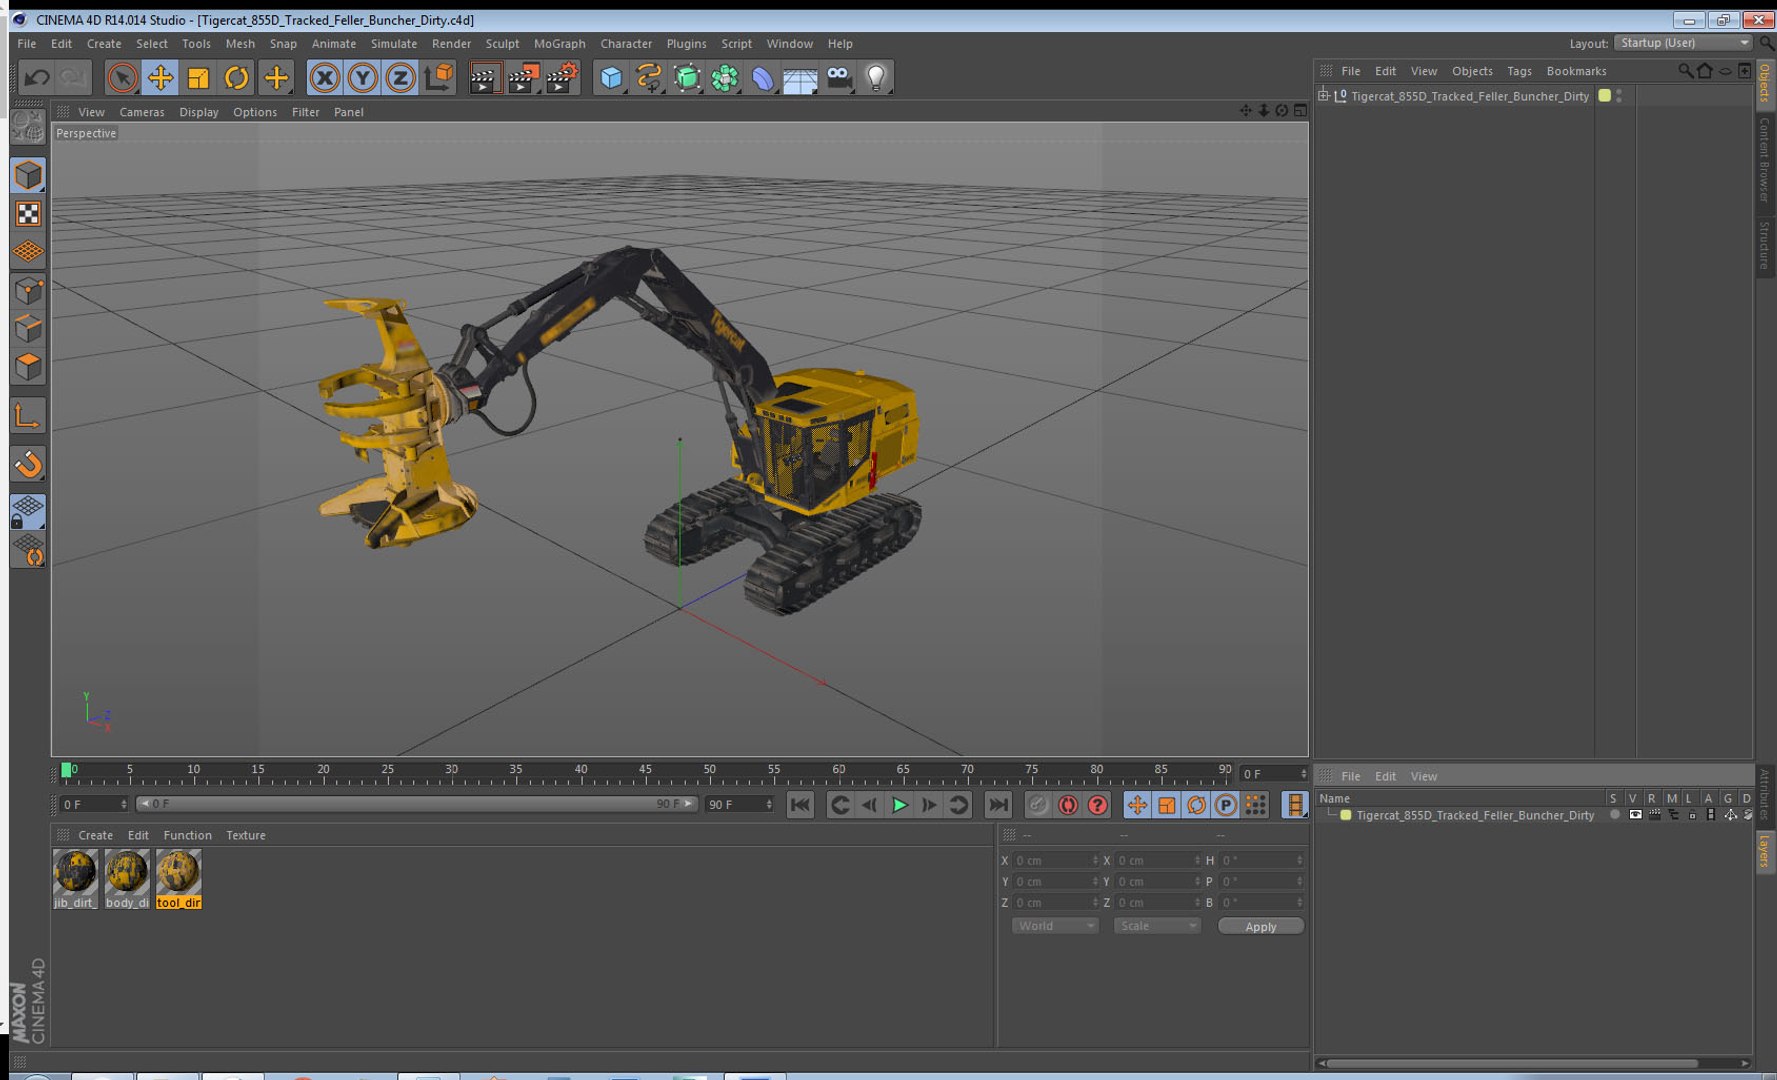Go to end of animation
The image size is (1777, 1080).
(998, 805)
